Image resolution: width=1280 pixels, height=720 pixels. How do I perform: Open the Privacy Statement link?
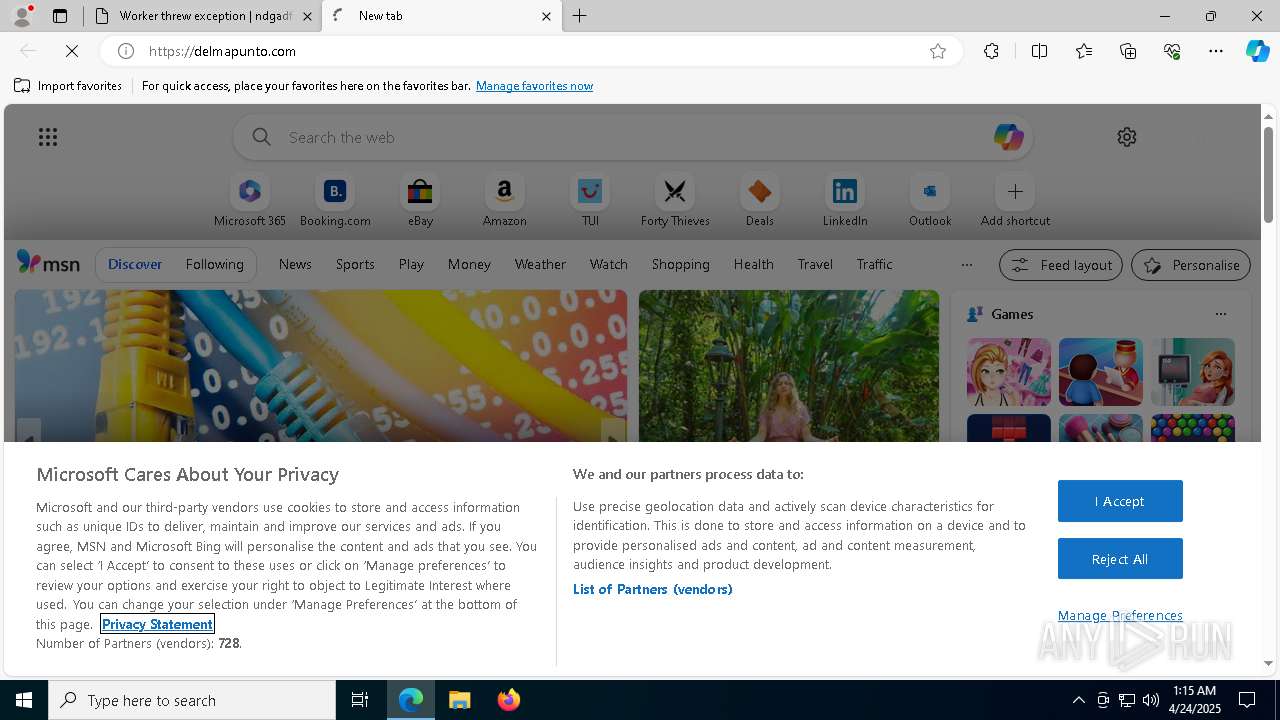click(157, 624)
